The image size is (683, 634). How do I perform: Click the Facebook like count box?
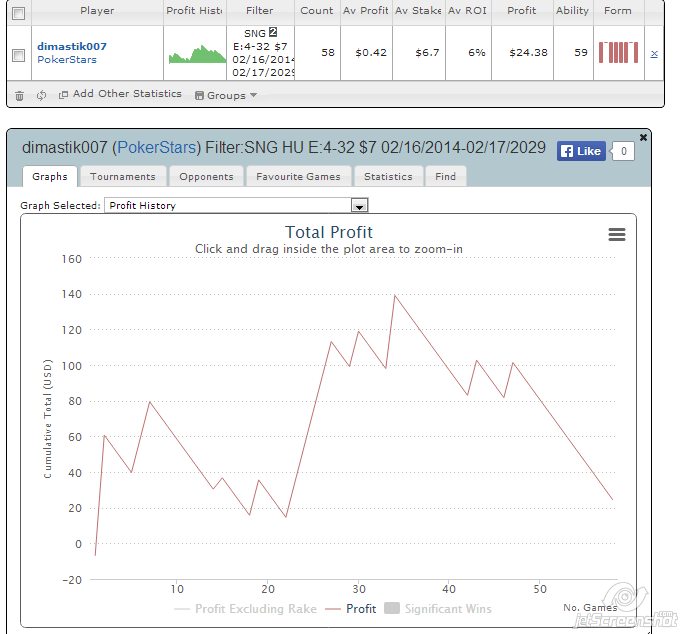(623, 151)
